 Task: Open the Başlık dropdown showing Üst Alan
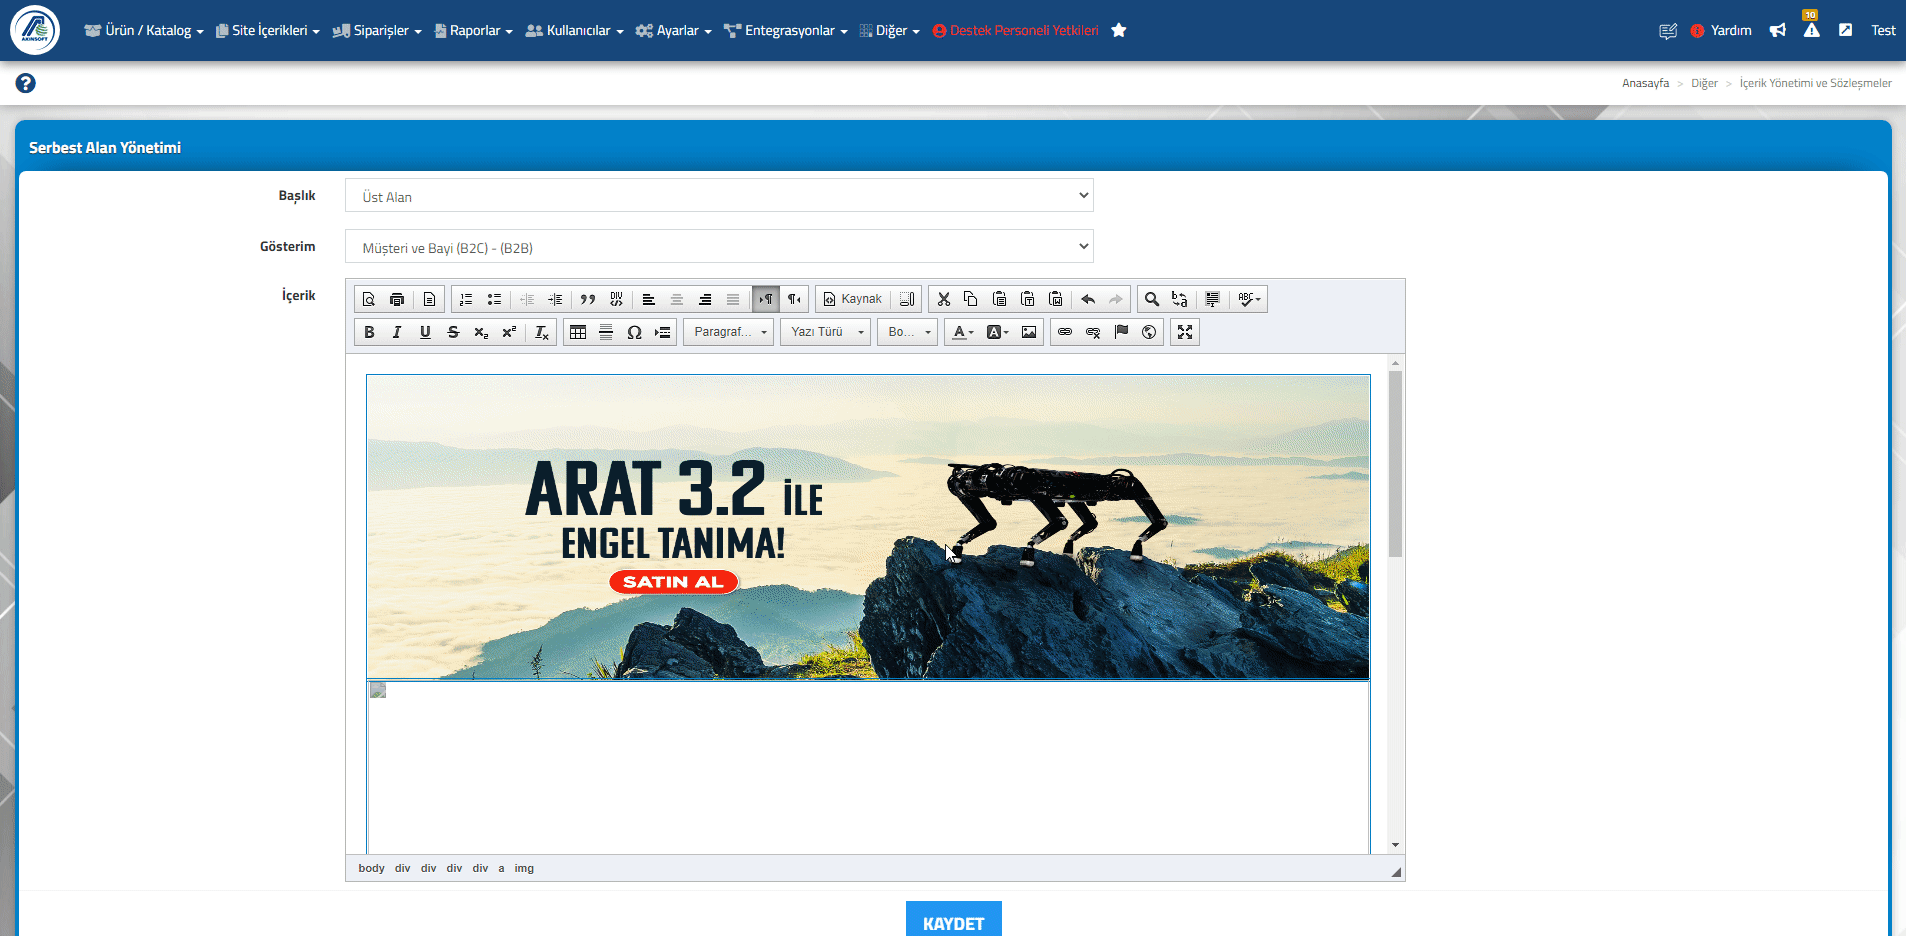(x=719, y=196)
